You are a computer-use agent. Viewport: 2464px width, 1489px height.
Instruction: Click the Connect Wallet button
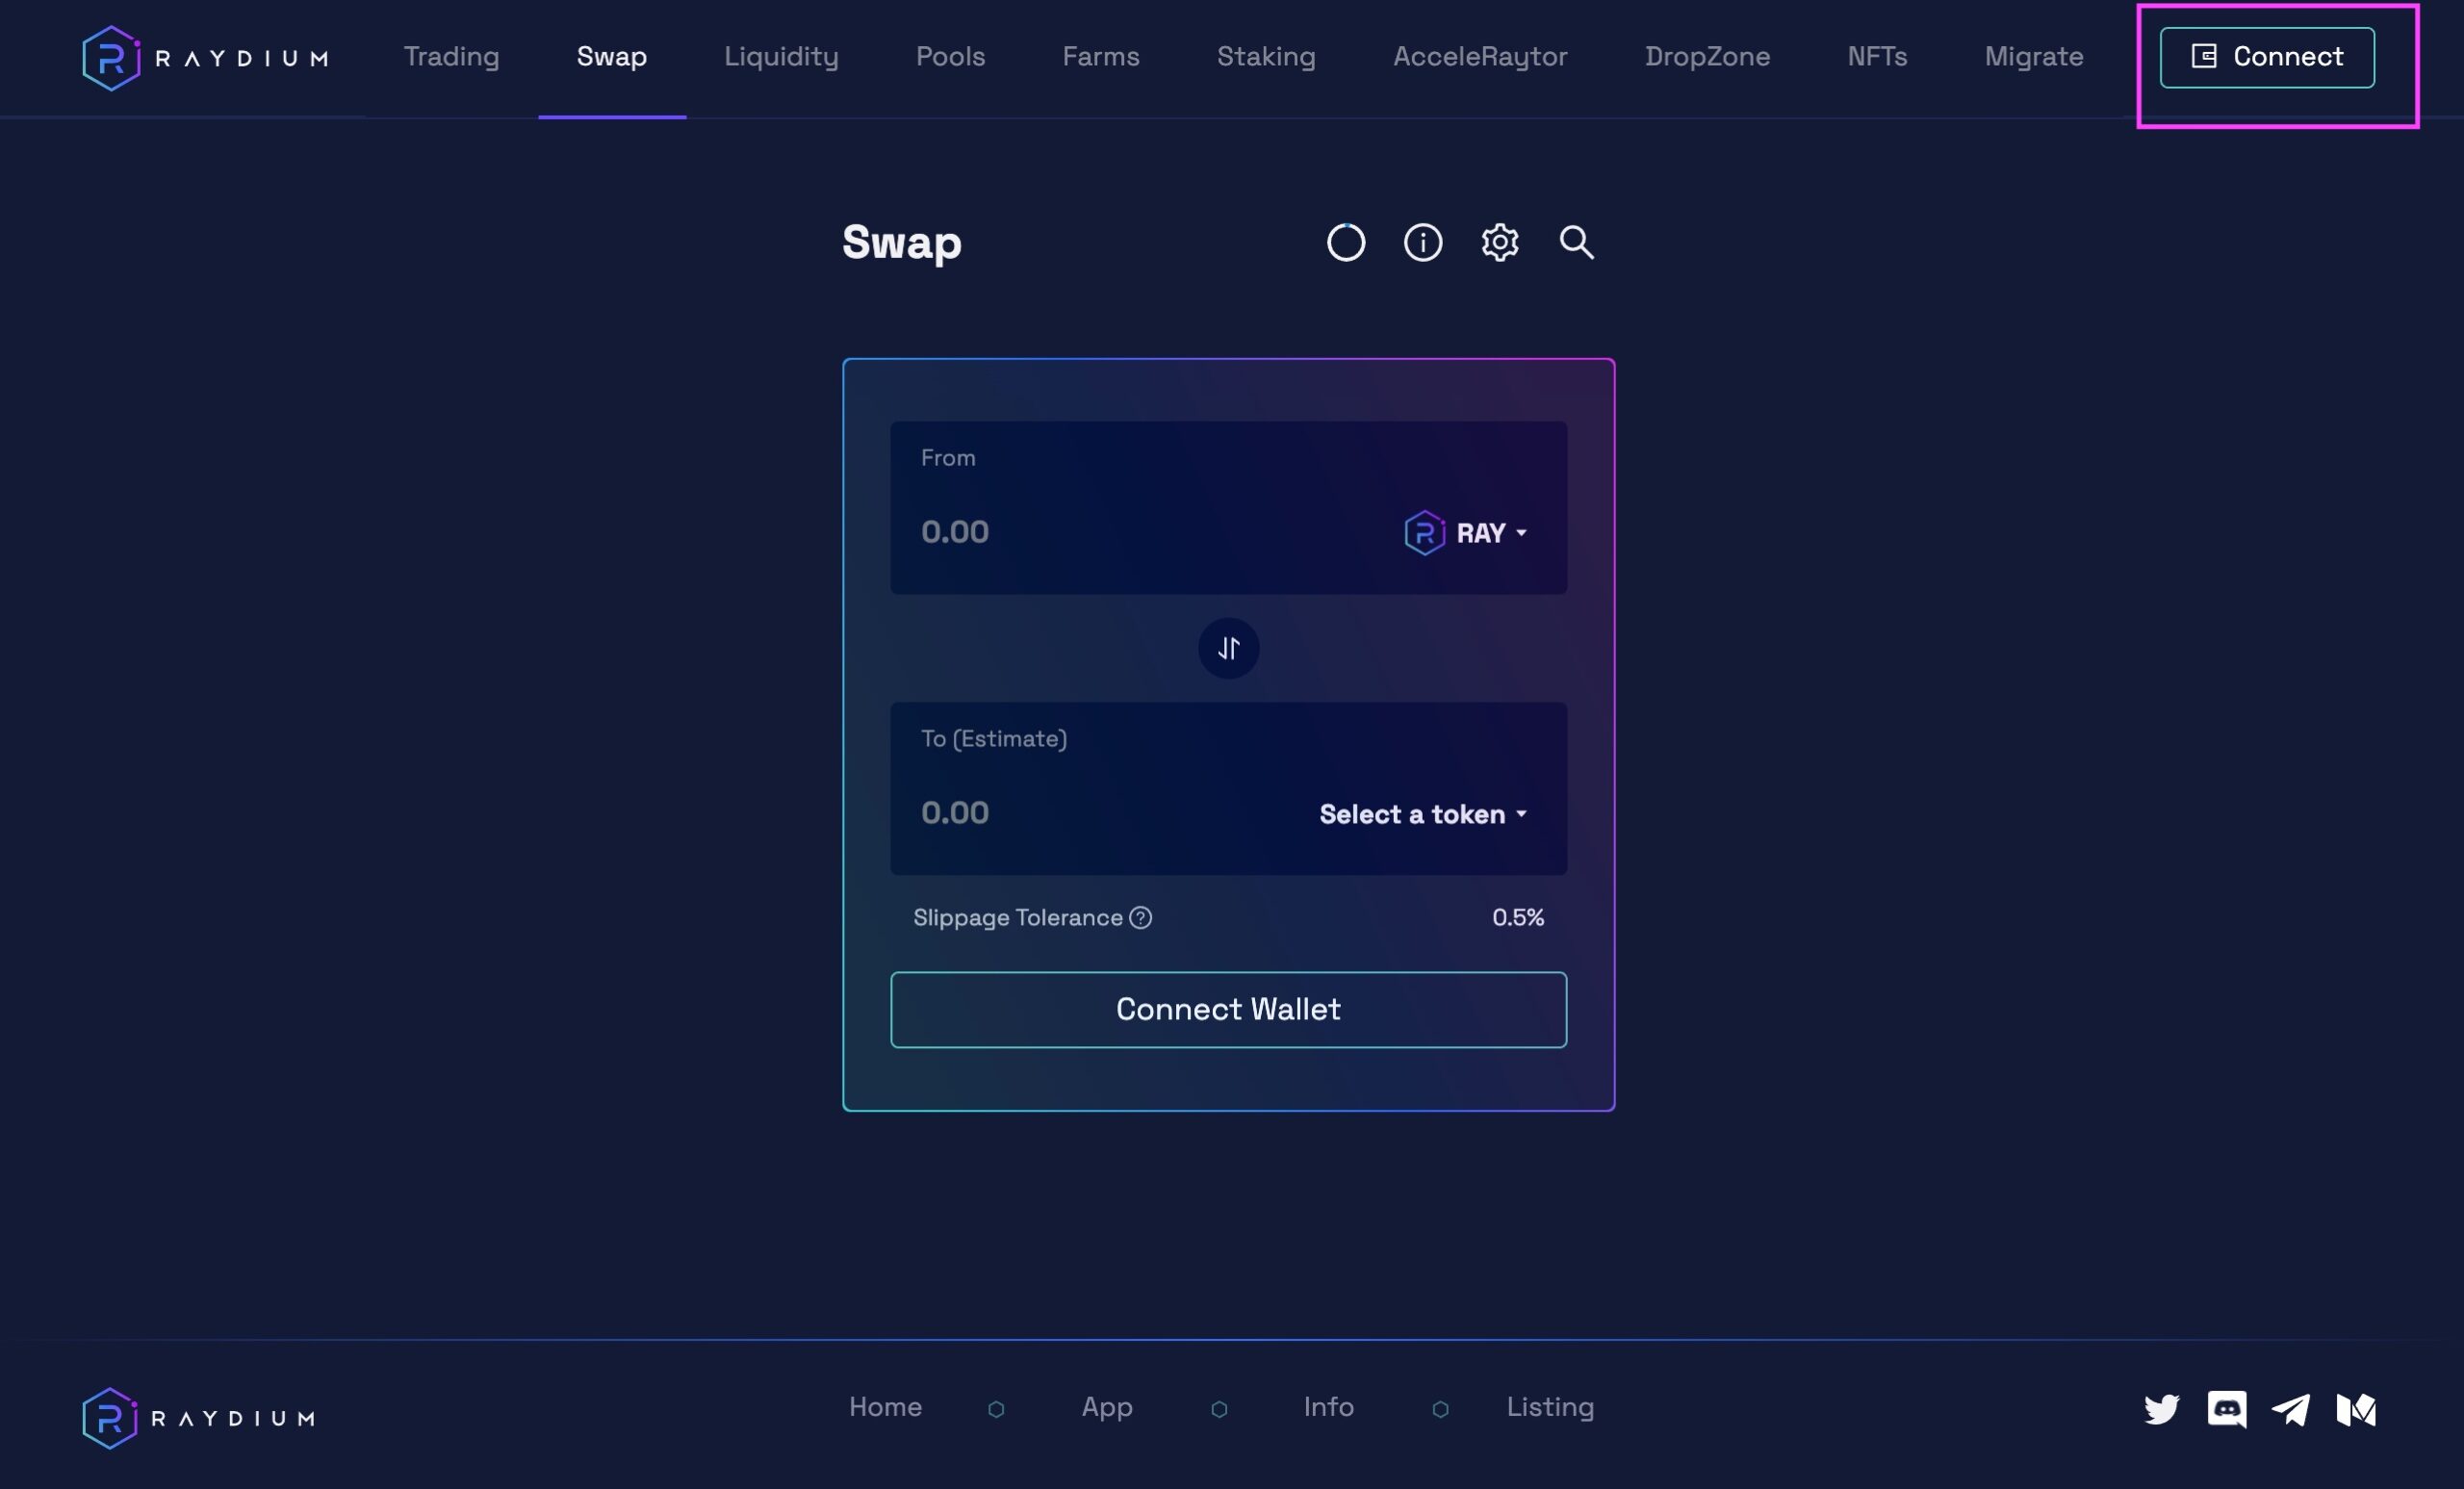point(1227,1009)
